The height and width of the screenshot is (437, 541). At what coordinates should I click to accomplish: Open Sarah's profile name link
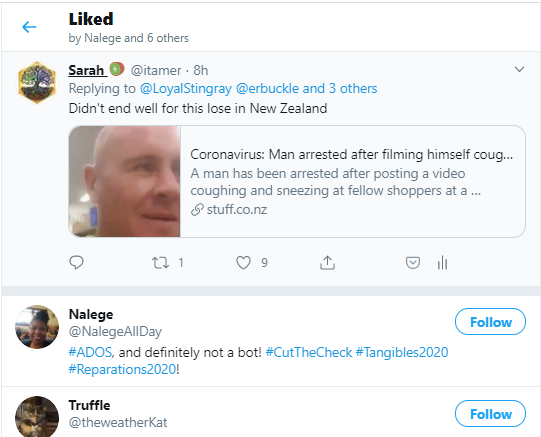point(86,70)
